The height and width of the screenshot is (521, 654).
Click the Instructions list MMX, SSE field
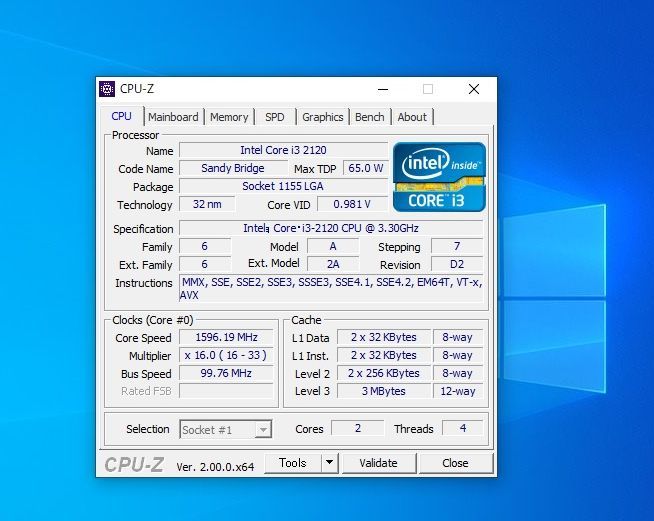(x=331, y=289)
